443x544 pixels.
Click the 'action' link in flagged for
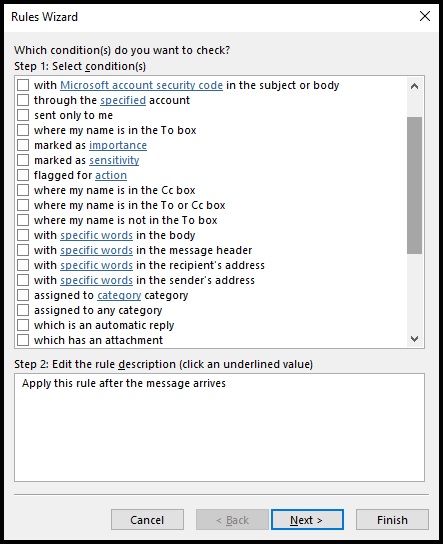tap(111, 175)
